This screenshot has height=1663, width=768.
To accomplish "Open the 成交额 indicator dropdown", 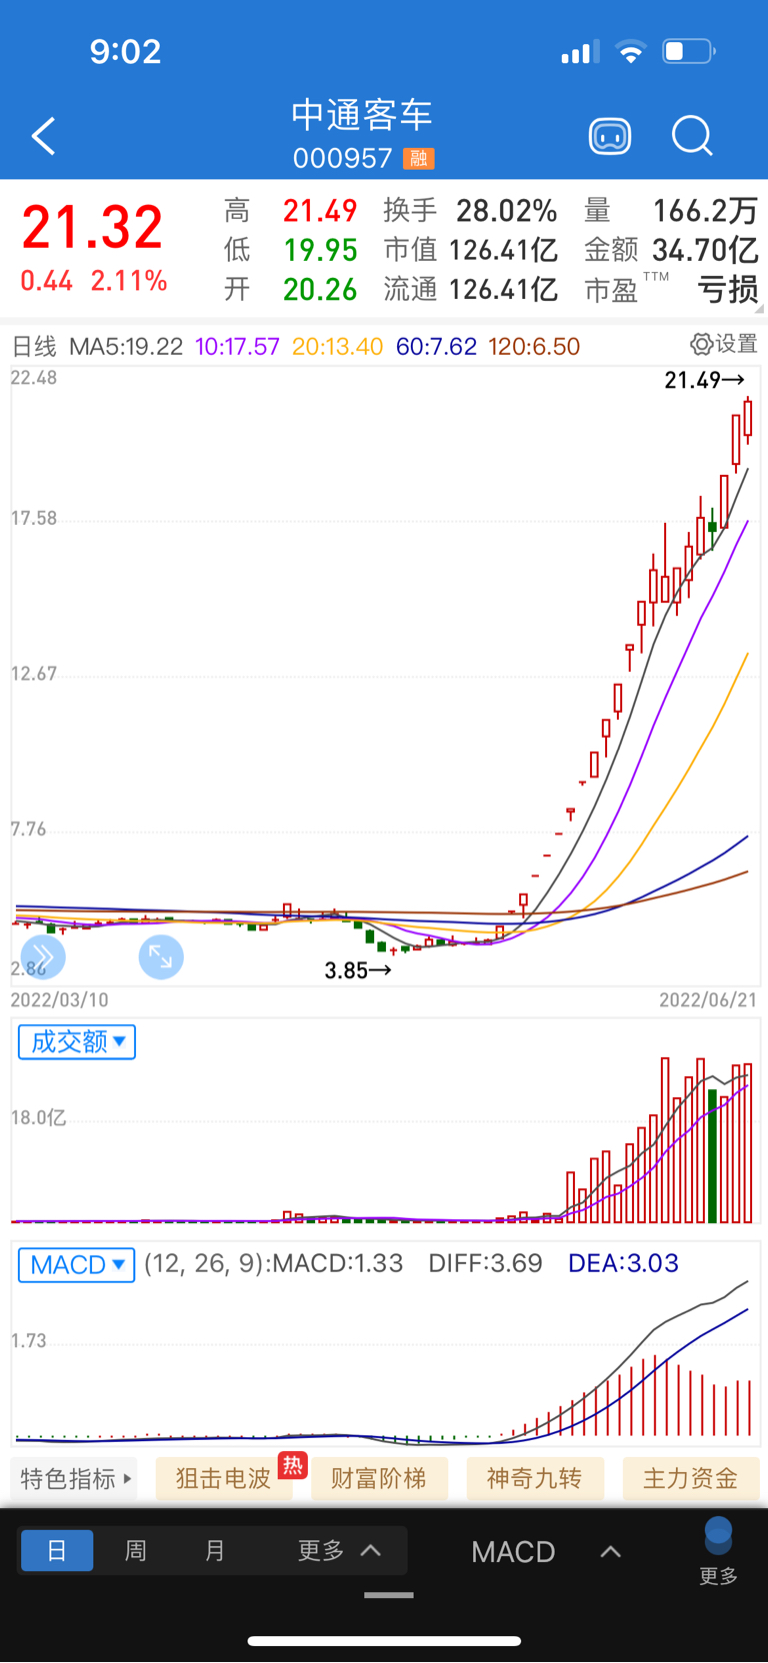I will [x=77, y=1042].
